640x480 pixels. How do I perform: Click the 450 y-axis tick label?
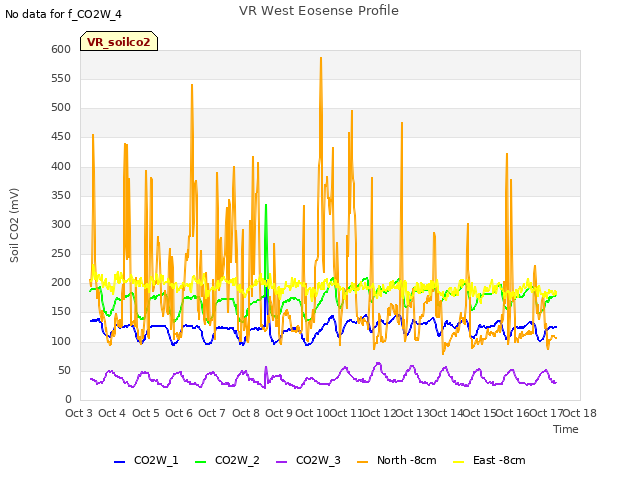point(61,137)
